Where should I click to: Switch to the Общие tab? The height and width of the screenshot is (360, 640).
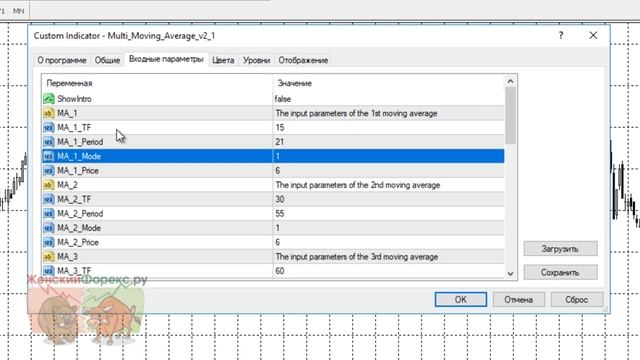tap(107, 60)
